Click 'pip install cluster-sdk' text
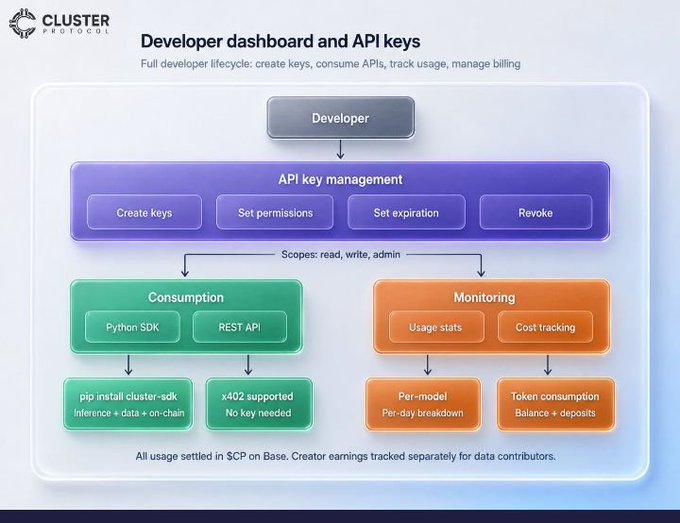 tap(128, 396)
